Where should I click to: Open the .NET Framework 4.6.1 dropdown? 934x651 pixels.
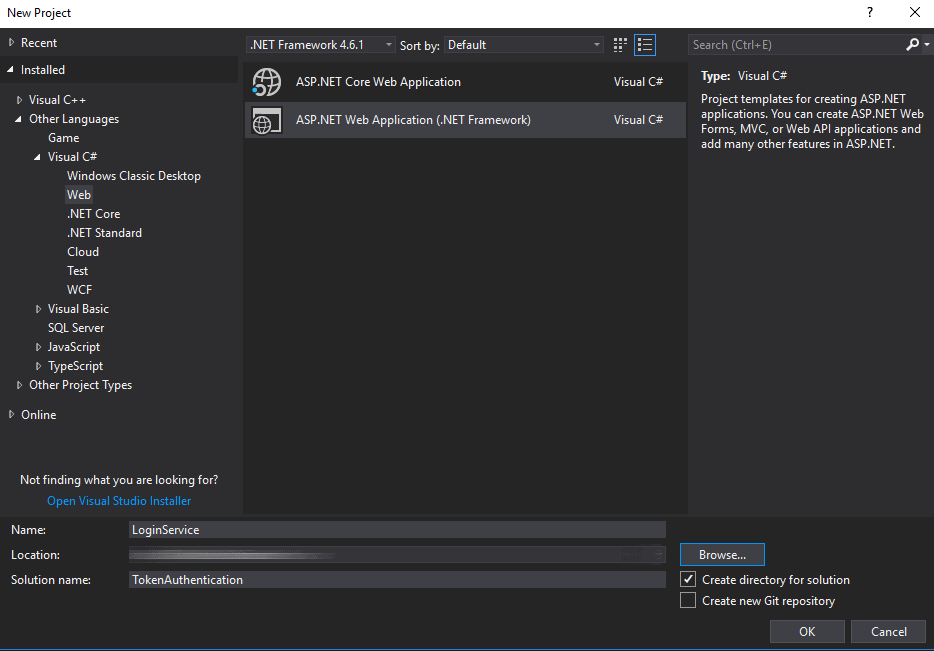pyautogui.click(x=320, y=45)
